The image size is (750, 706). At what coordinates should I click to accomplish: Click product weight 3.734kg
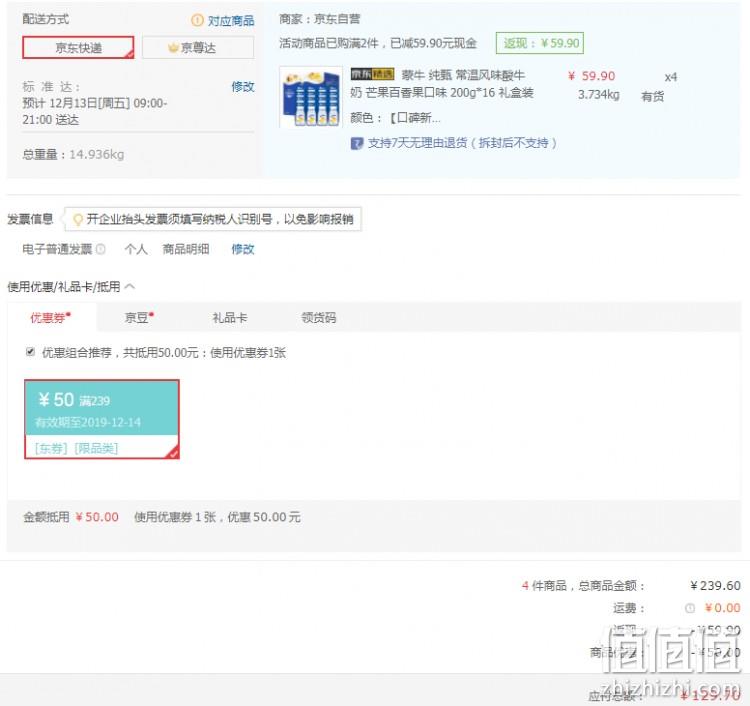[598, 95]
